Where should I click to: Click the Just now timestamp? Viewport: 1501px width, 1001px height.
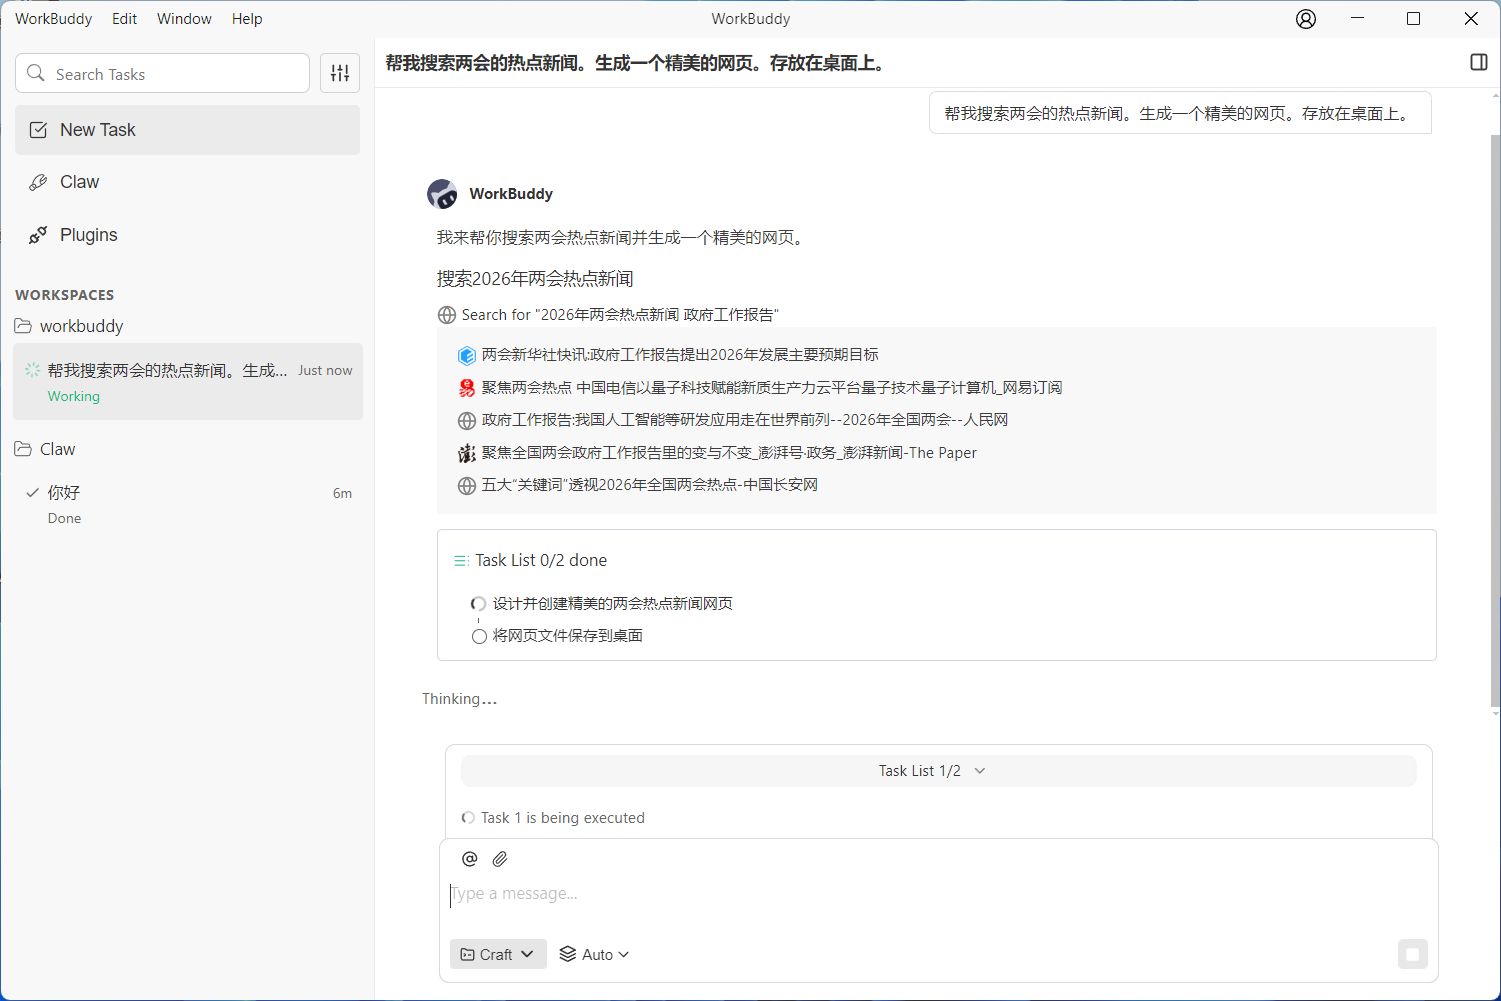[325, 370]
